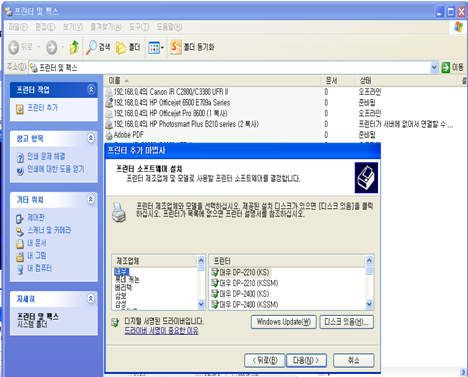The height and width of the screenshot is (377, 468).
Task: Click the manufacturer list's scroll-down arrow
Action: point(201,304)
